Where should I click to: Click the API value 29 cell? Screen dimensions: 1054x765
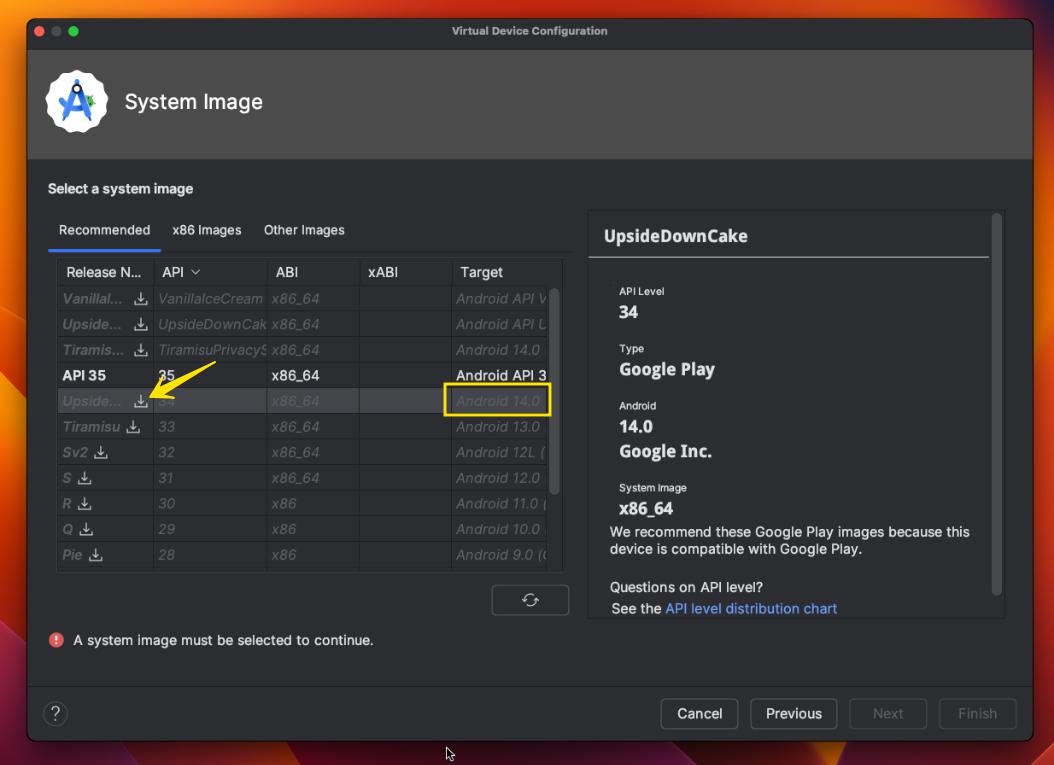pyautogui.click(x=210, y=529)
